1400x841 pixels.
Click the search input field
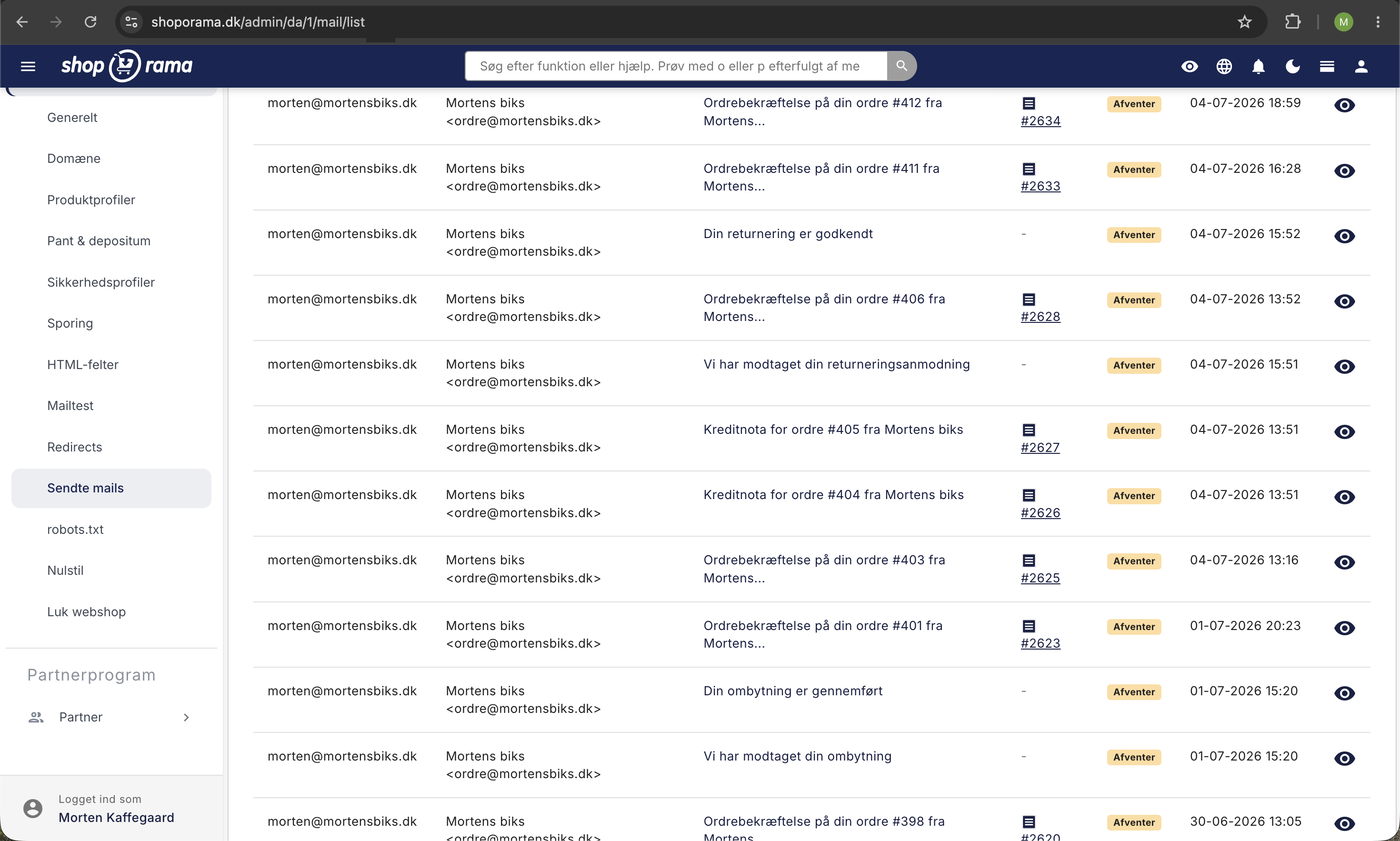[676, 66]
